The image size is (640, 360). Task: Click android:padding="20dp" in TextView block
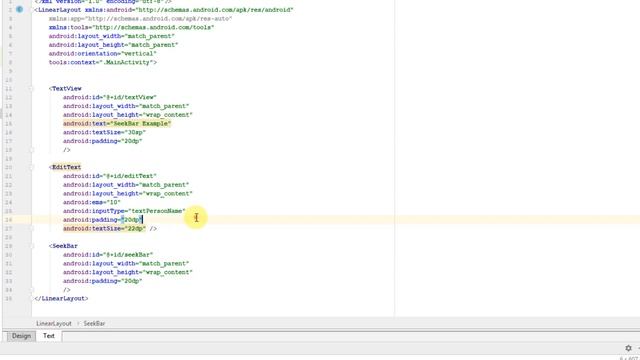pos(102,141)
